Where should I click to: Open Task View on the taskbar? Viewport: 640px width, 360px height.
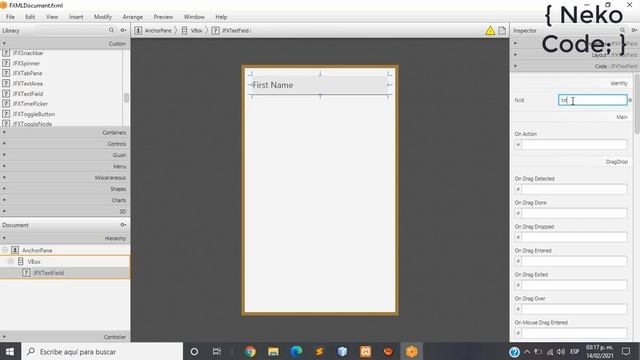click(x=217, y=351)
